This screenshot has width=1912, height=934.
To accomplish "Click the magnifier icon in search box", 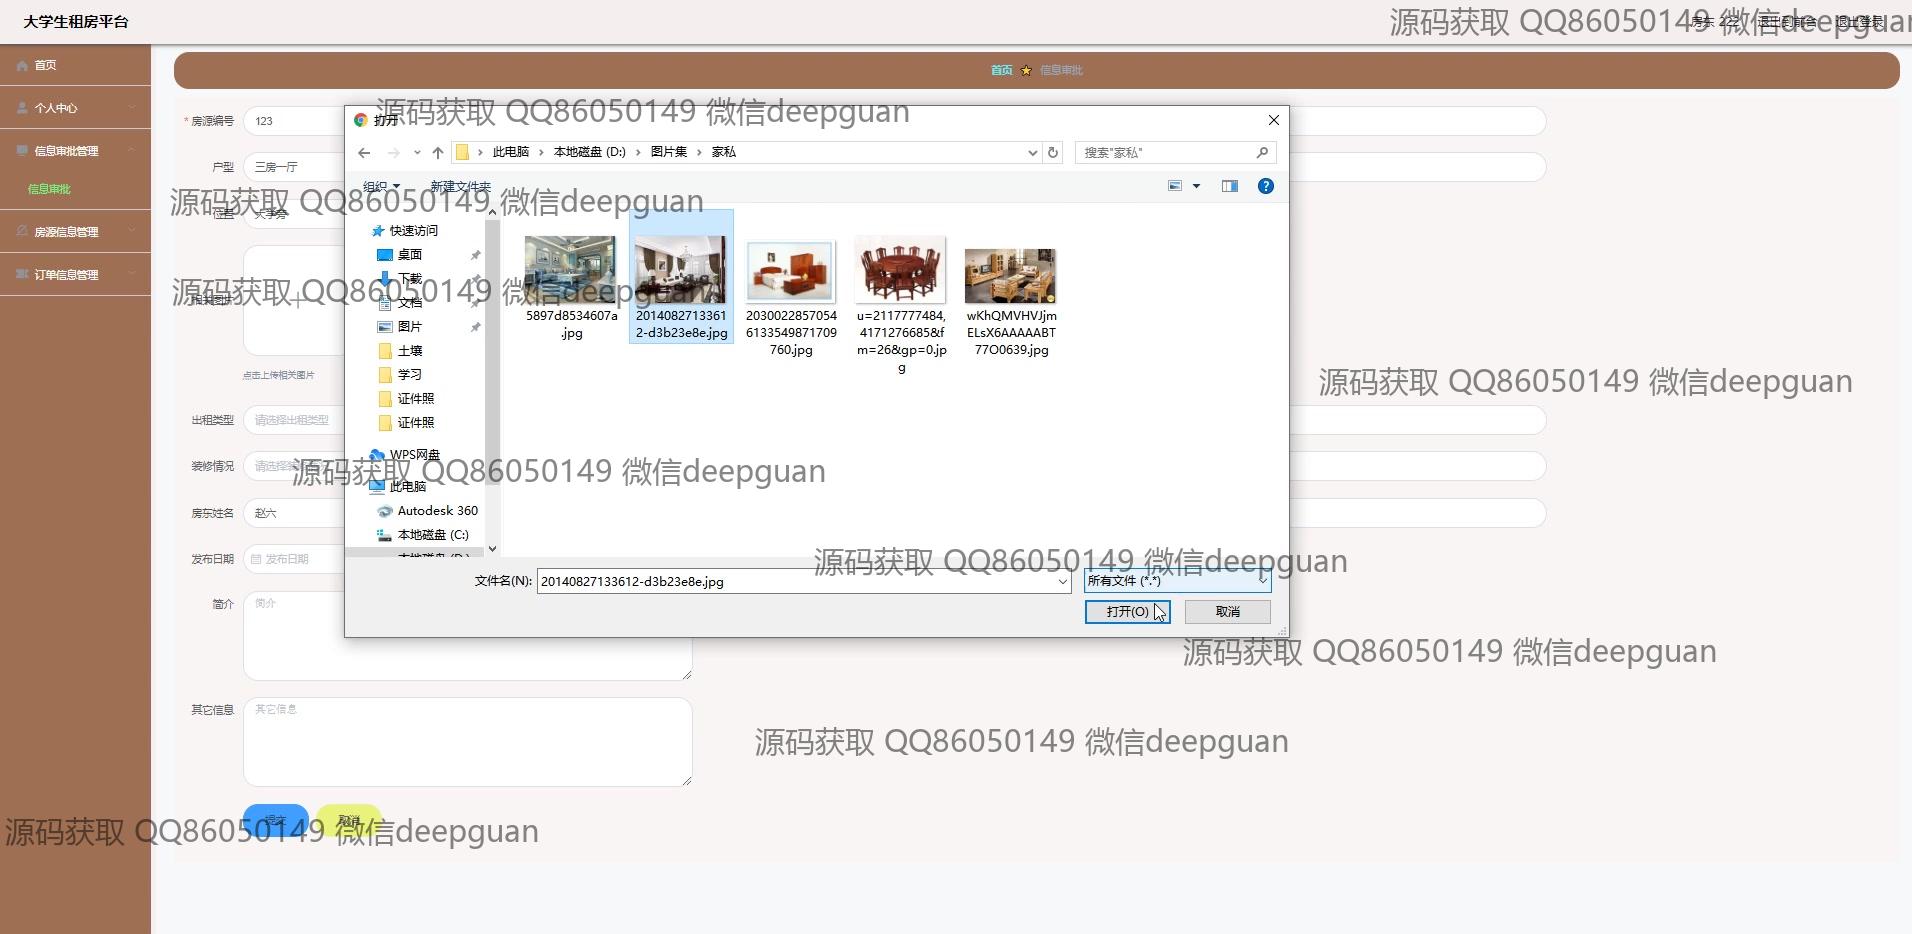I will tap(1262, 153).
